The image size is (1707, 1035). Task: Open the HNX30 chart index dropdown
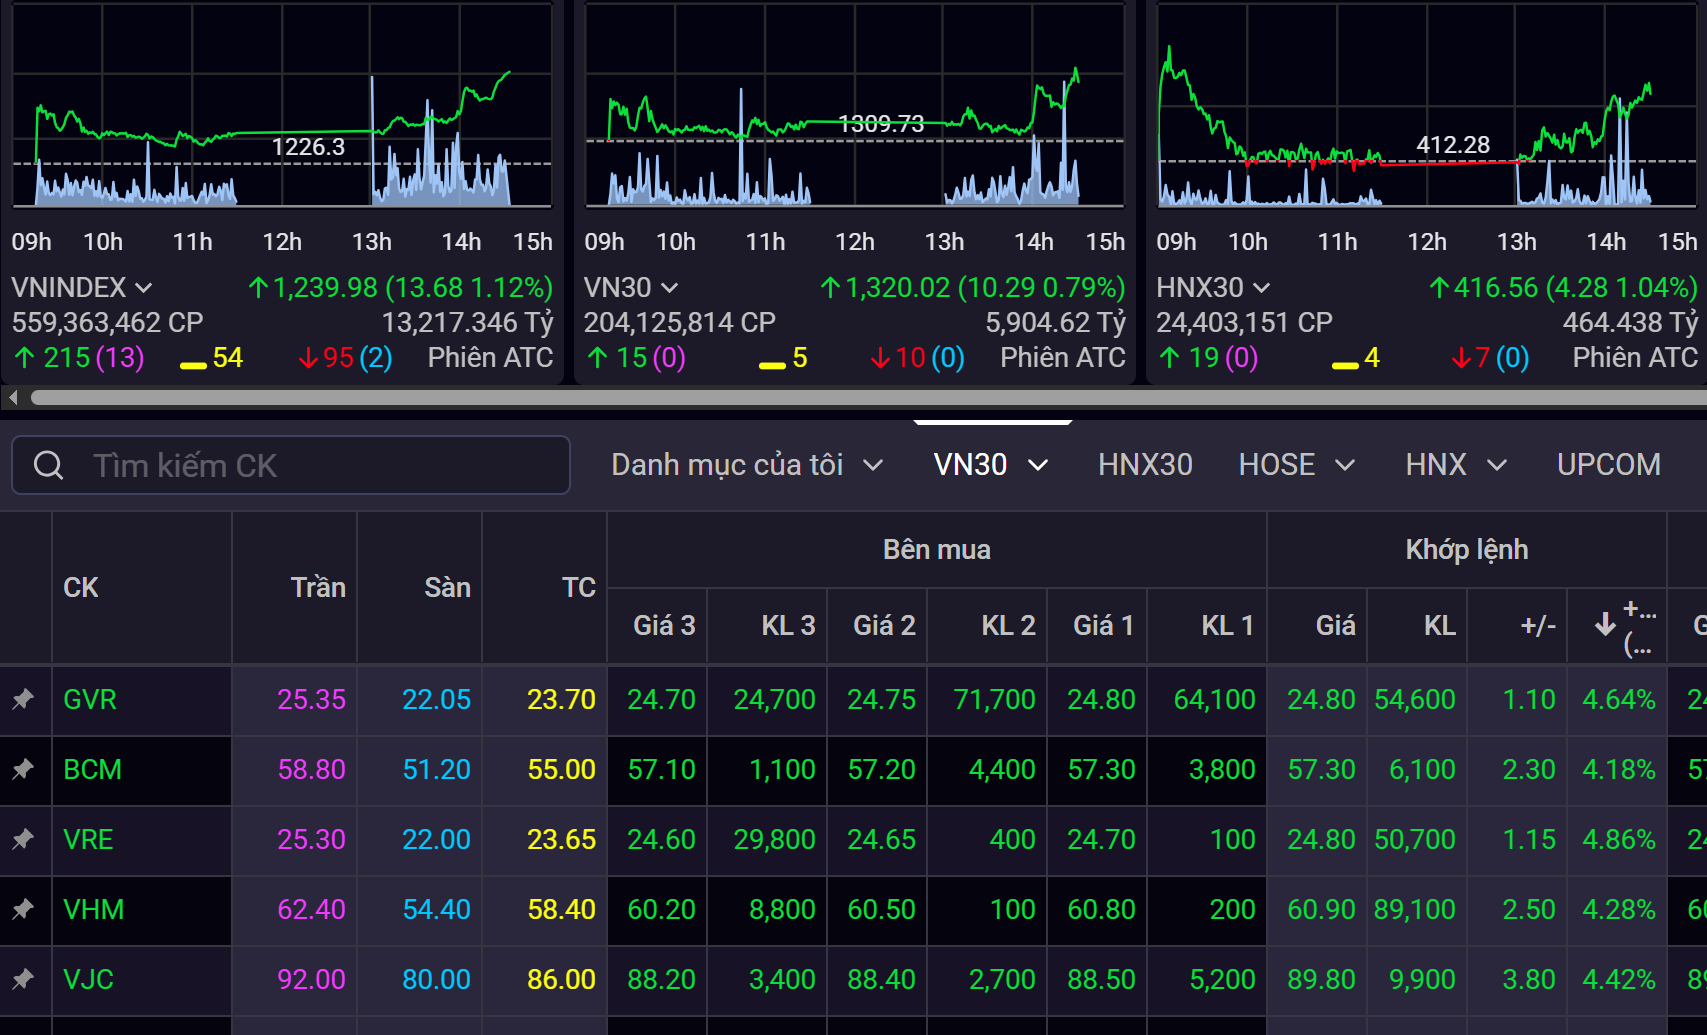pyautogui.click(x=1262, y=288)
